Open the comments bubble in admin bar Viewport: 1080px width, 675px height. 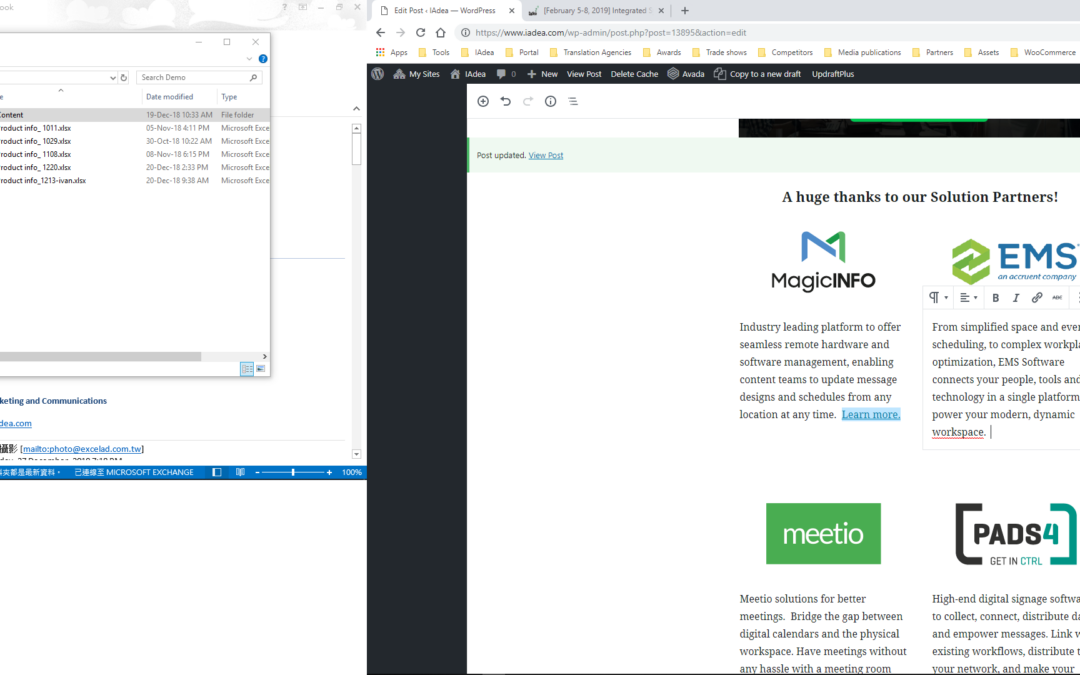pyautogui.click(x=506, y=74)
